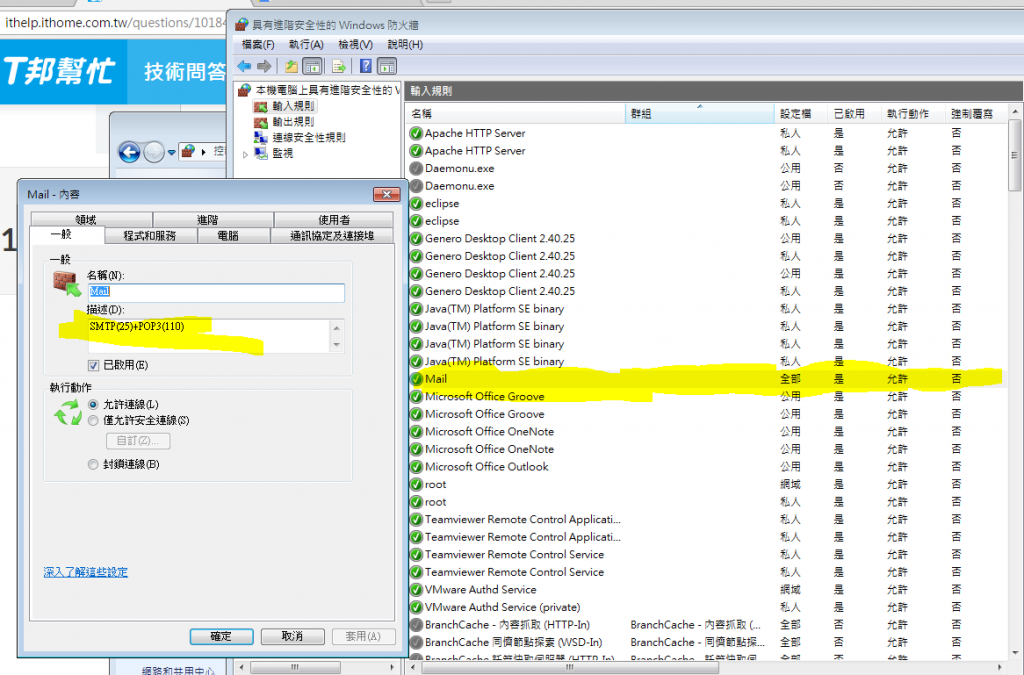Click gray disabled icon of first Daemonu.exe rule
1024x675 pixels.
(416, 168)
